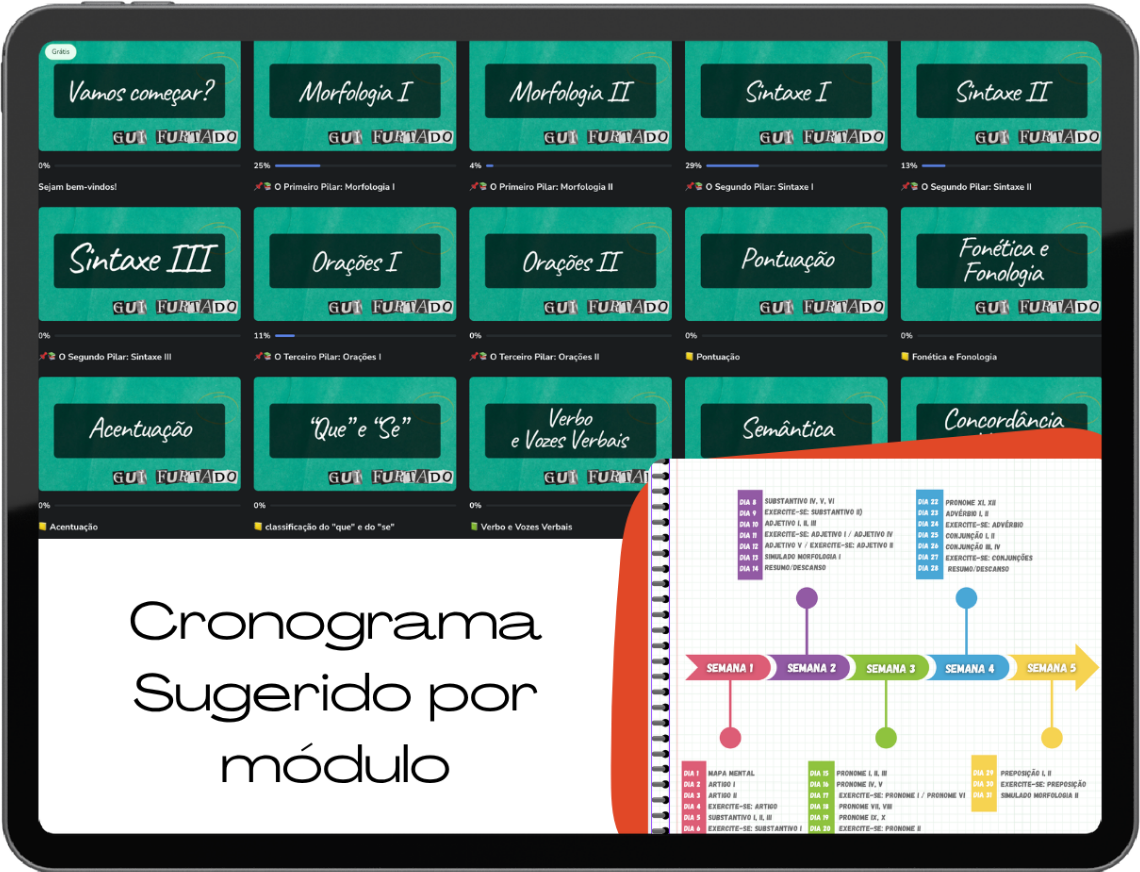
Task: Open the Pontuação module thumbnail
Action: (x=786, y=264)
